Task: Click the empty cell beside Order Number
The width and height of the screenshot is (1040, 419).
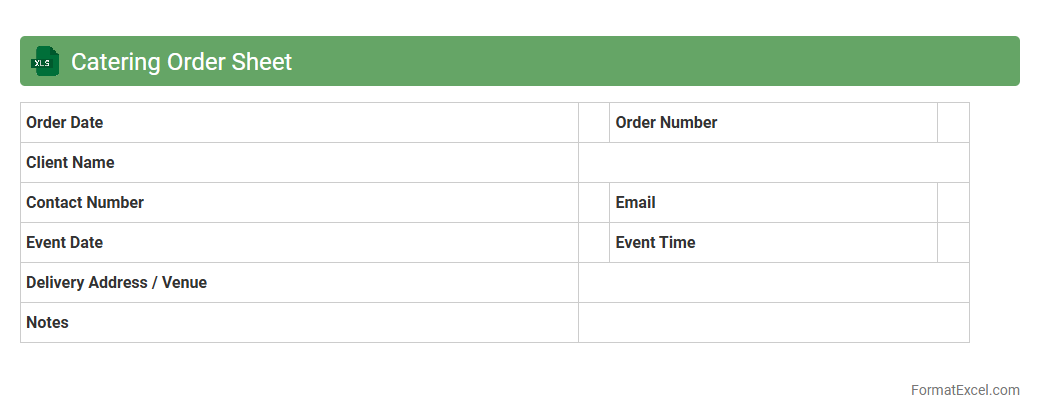Action: click(x=953, y=123)
